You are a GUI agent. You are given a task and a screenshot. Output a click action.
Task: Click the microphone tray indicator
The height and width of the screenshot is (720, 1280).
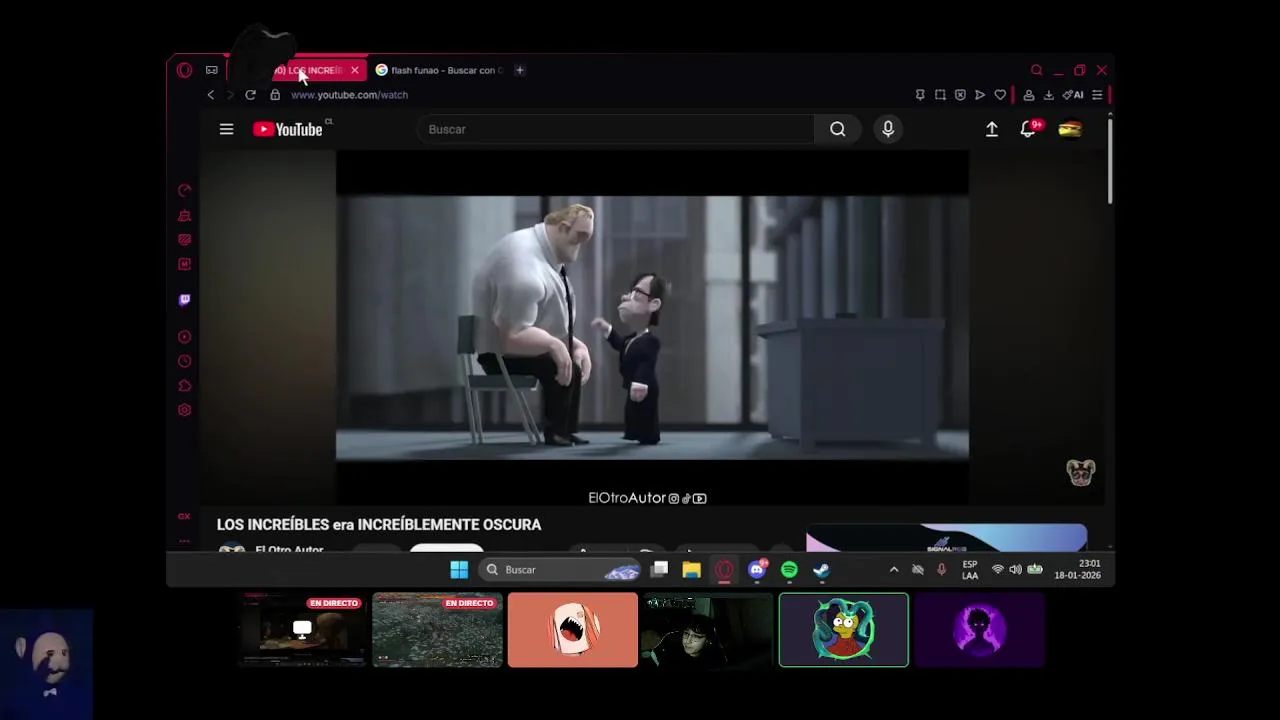pos(941,570)
